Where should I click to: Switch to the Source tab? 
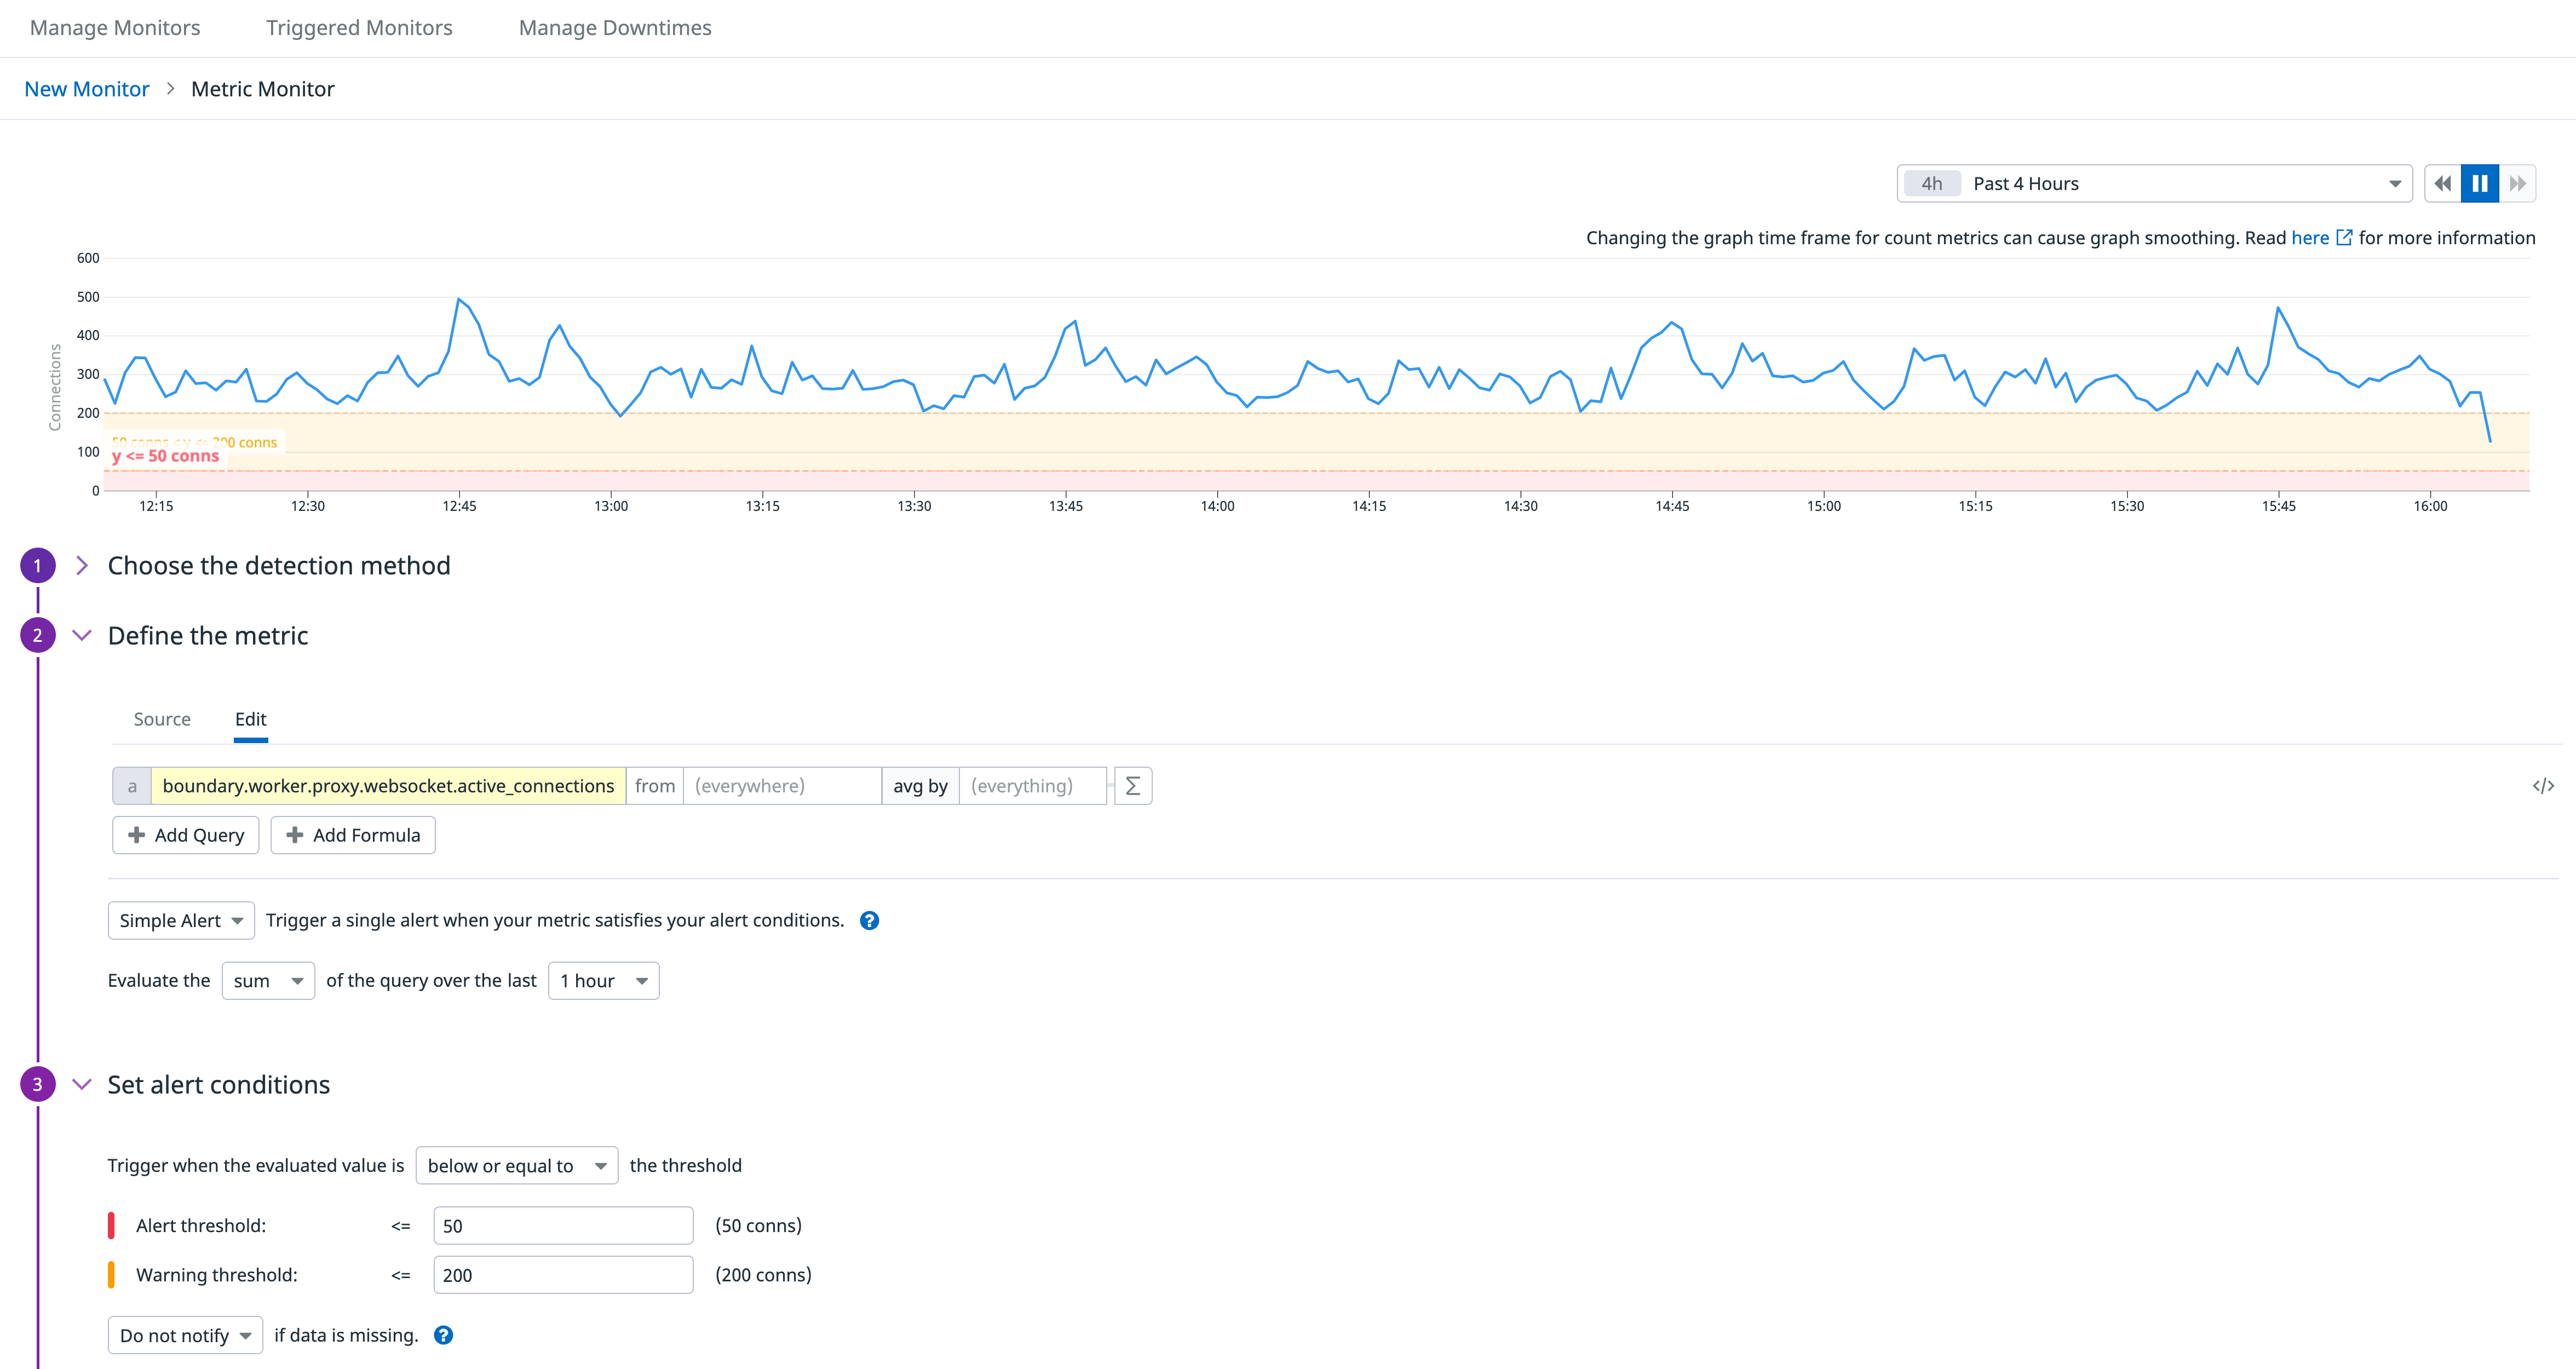[x=162, y=719]
